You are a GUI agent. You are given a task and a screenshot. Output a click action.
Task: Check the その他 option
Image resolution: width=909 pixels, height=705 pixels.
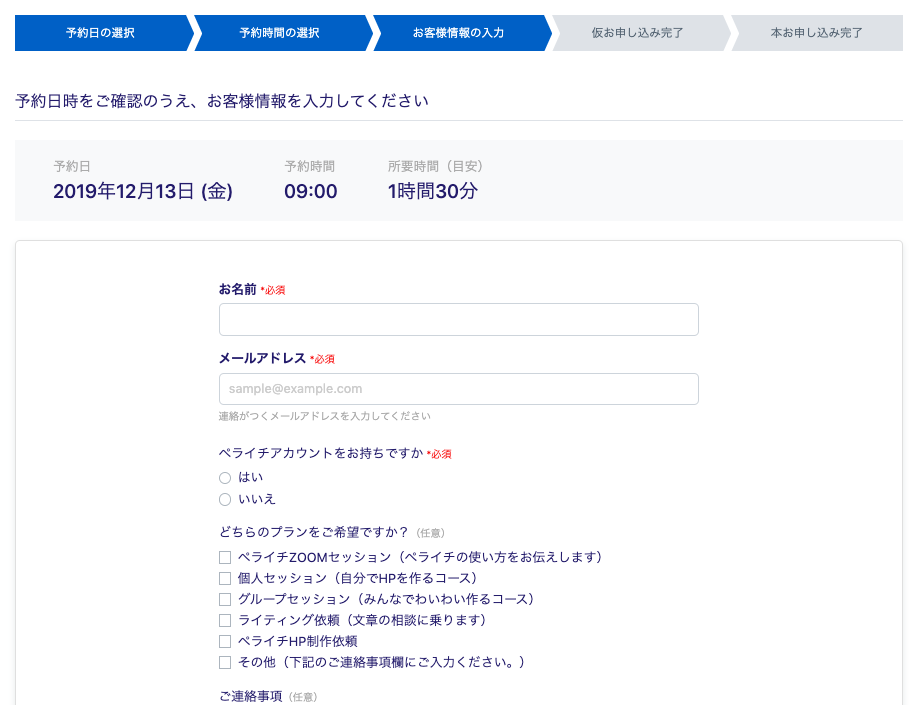(x=225, y=662)
